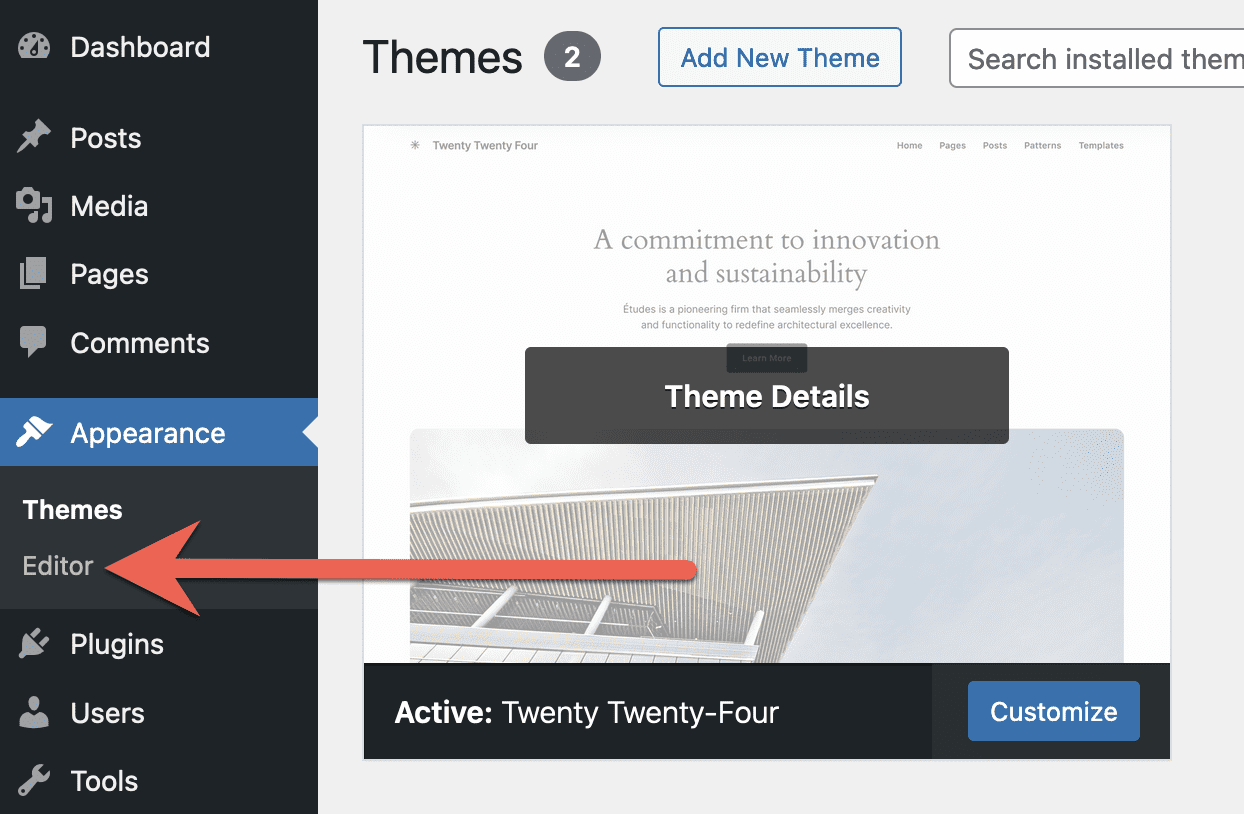Click the Appearance paintbrush icon

click(x=34, y=433)
